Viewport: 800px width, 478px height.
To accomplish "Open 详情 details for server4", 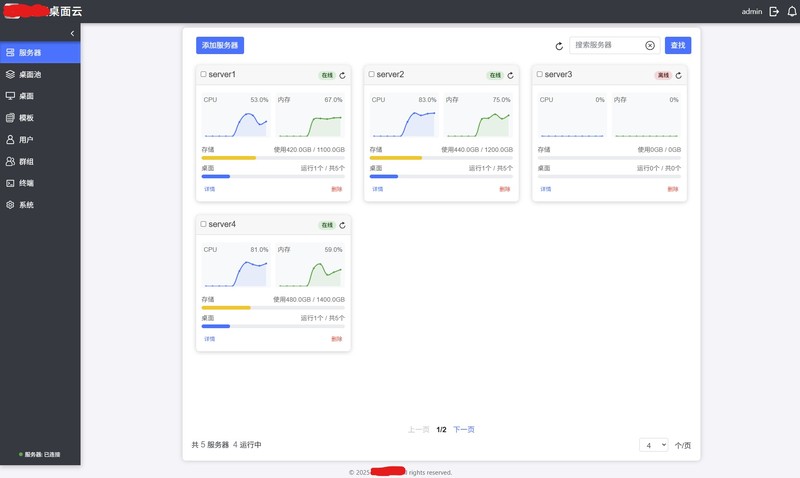I will (x=210, y=339).
